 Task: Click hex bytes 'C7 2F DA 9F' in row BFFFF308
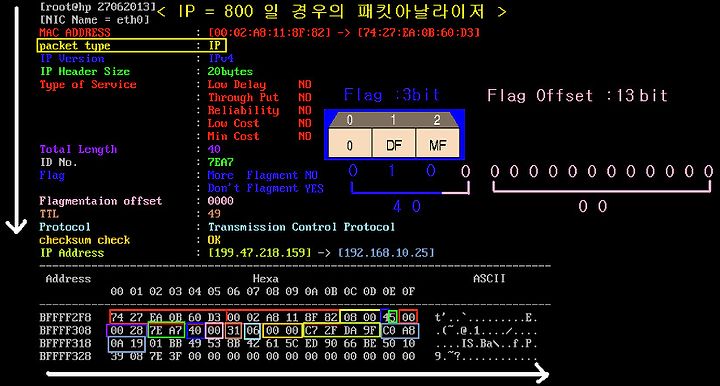tap(341, 330)
